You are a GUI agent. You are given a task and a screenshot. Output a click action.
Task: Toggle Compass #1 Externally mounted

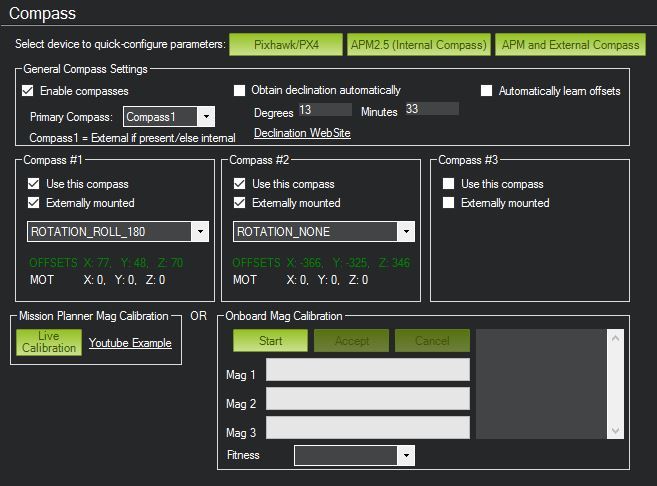[x=34, y=203]
